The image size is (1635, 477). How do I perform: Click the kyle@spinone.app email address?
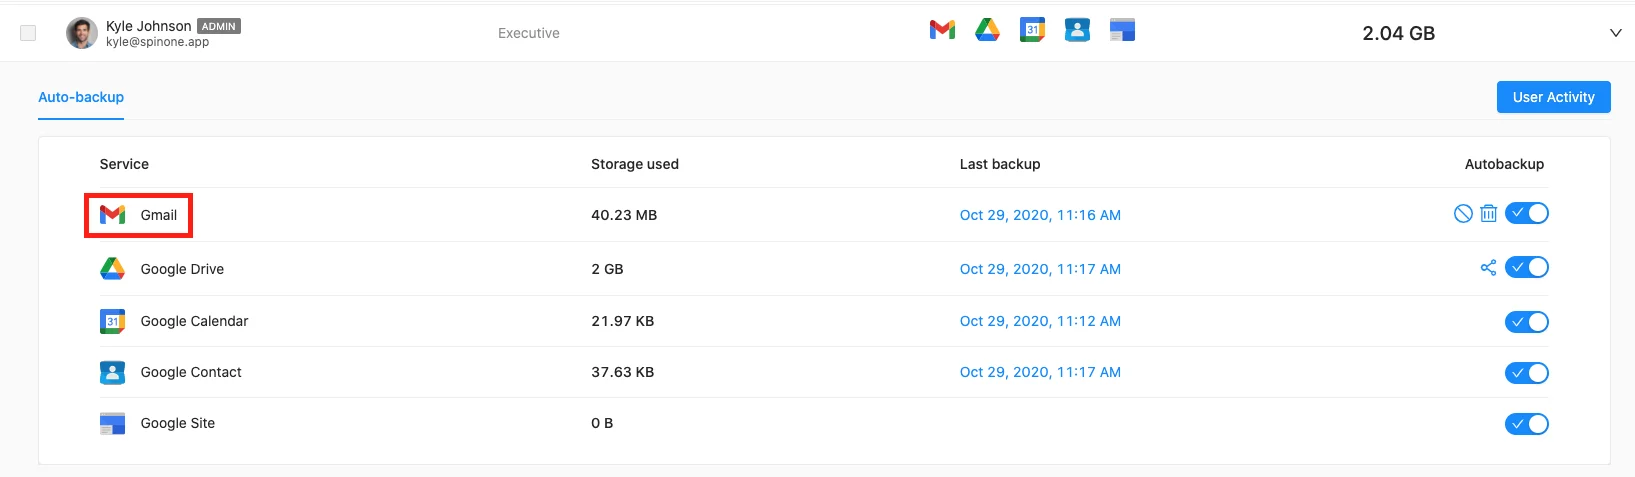(157, 42)
